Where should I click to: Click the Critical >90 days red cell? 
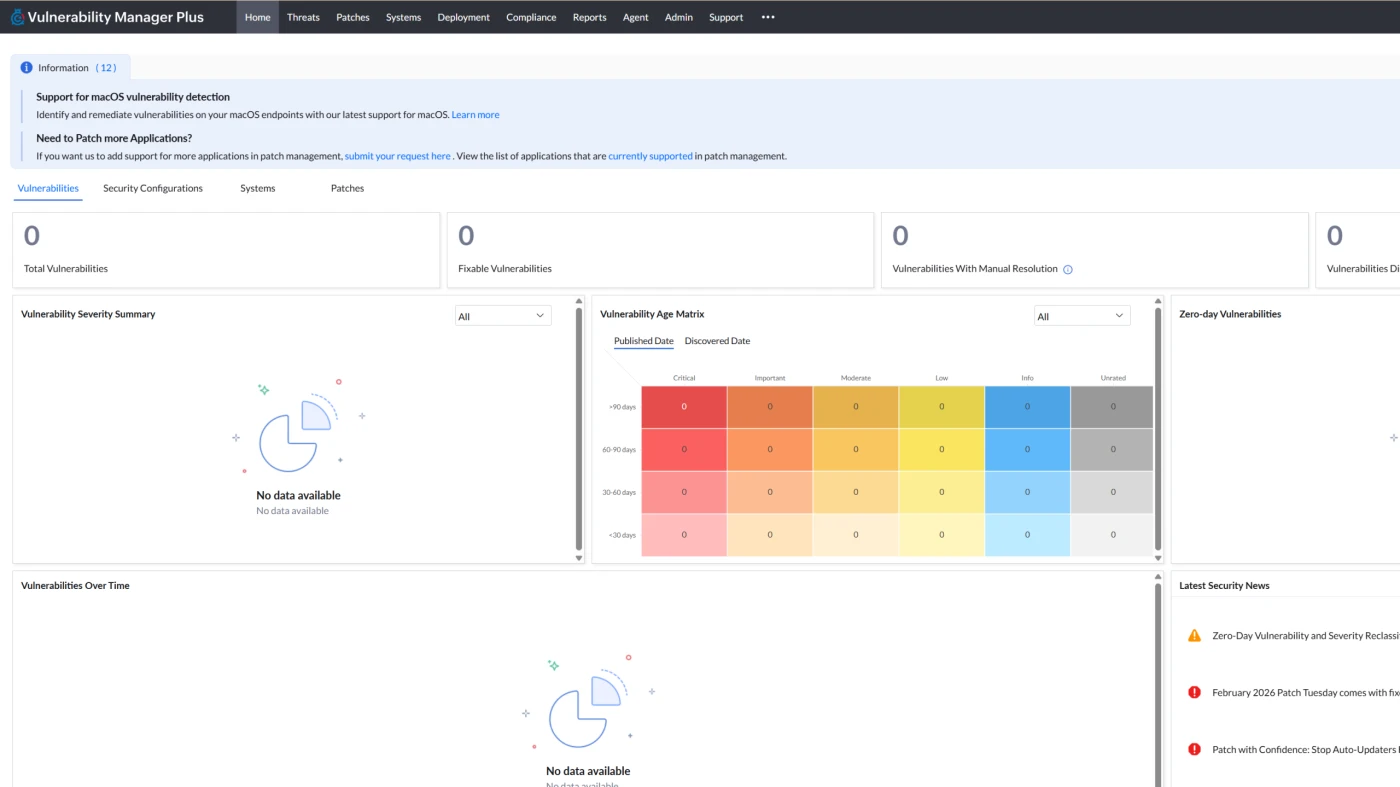click(x=684, y=407)
